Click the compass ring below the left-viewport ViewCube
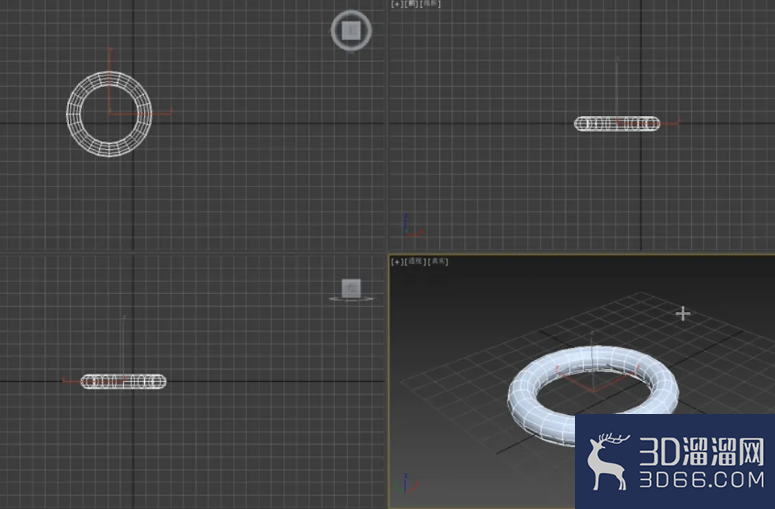This screenshot has height=509, width=775. pyautogui.click(x=351, y=298)
